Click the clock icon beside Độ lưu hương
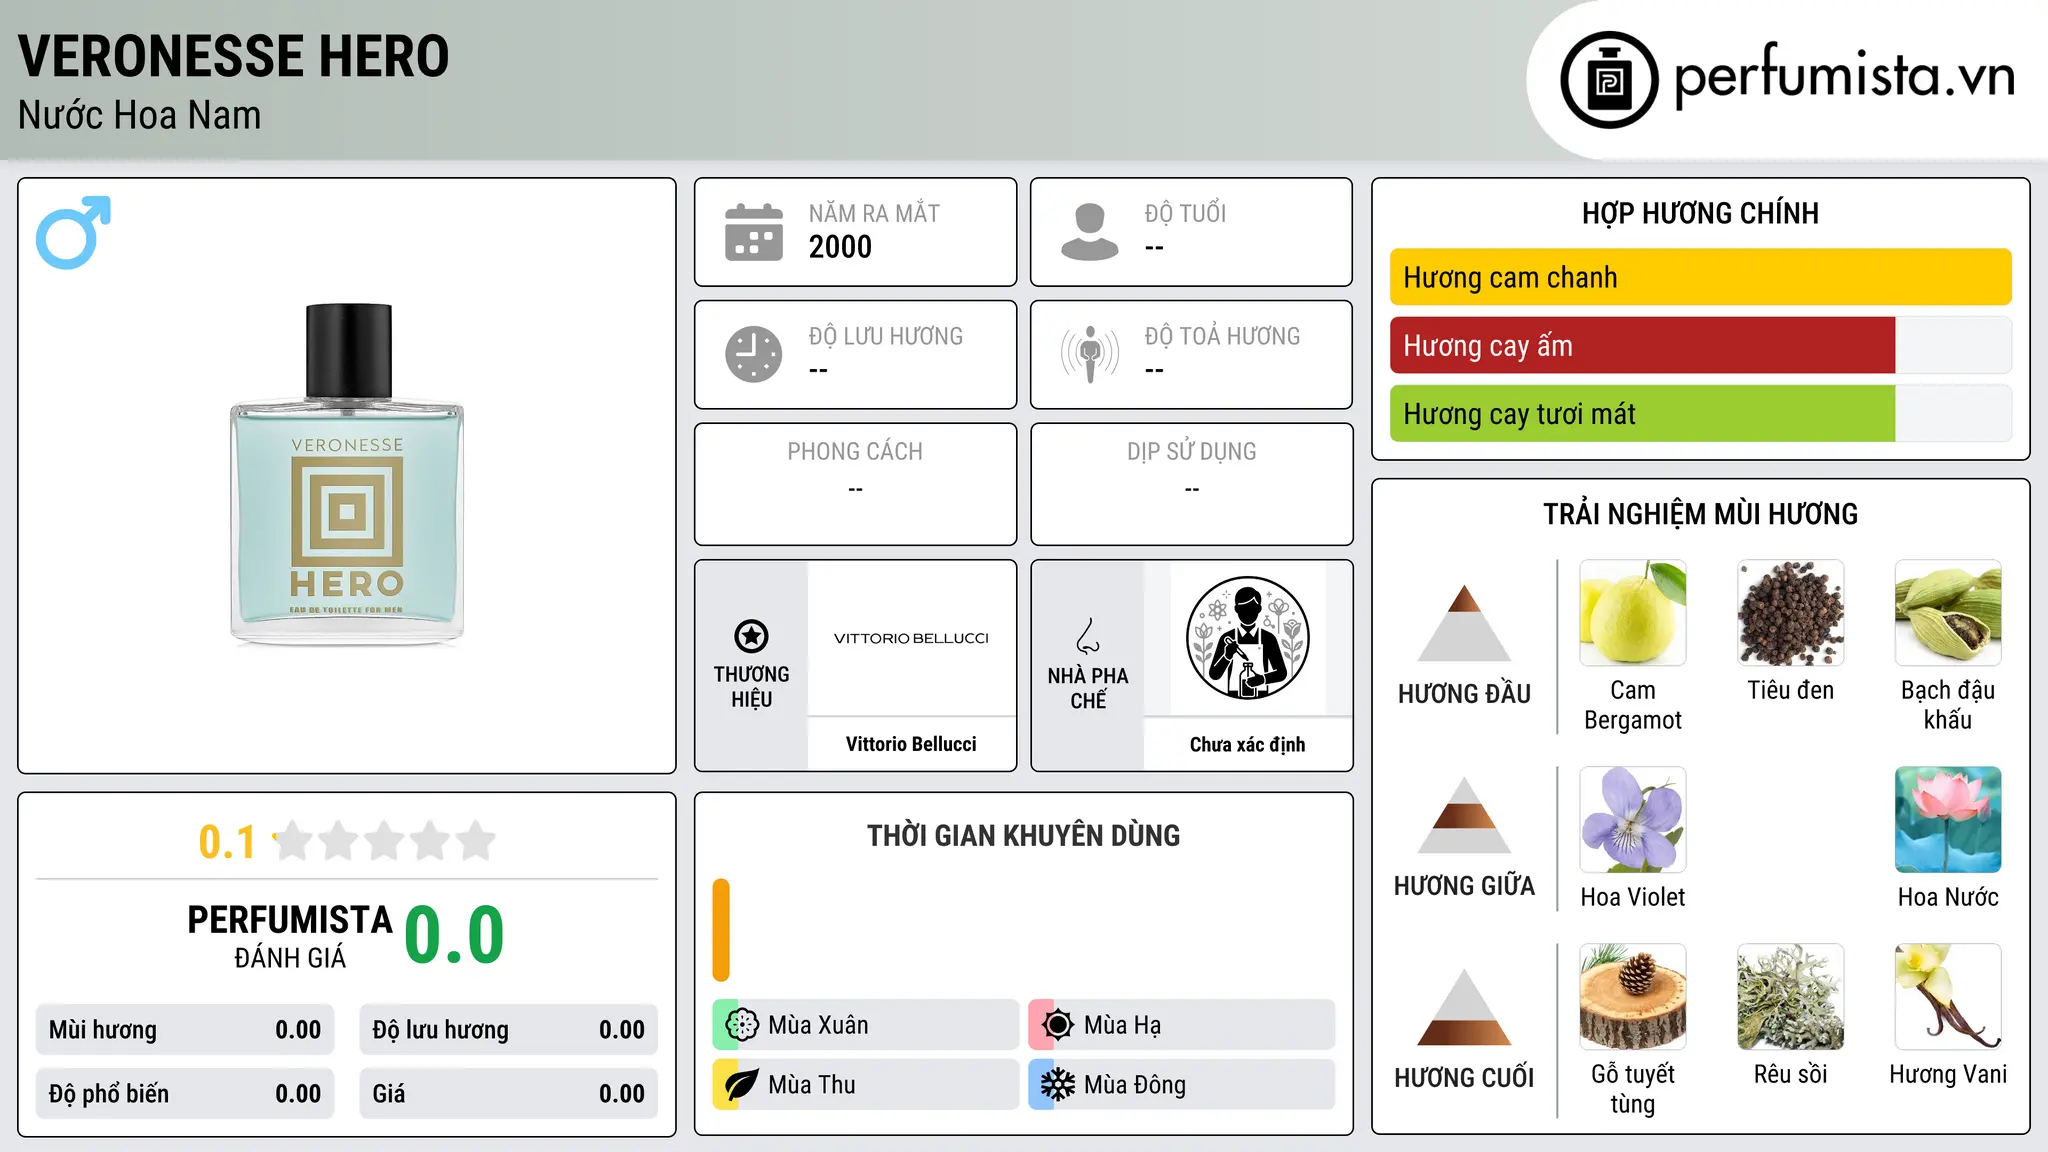 [754, 354]
